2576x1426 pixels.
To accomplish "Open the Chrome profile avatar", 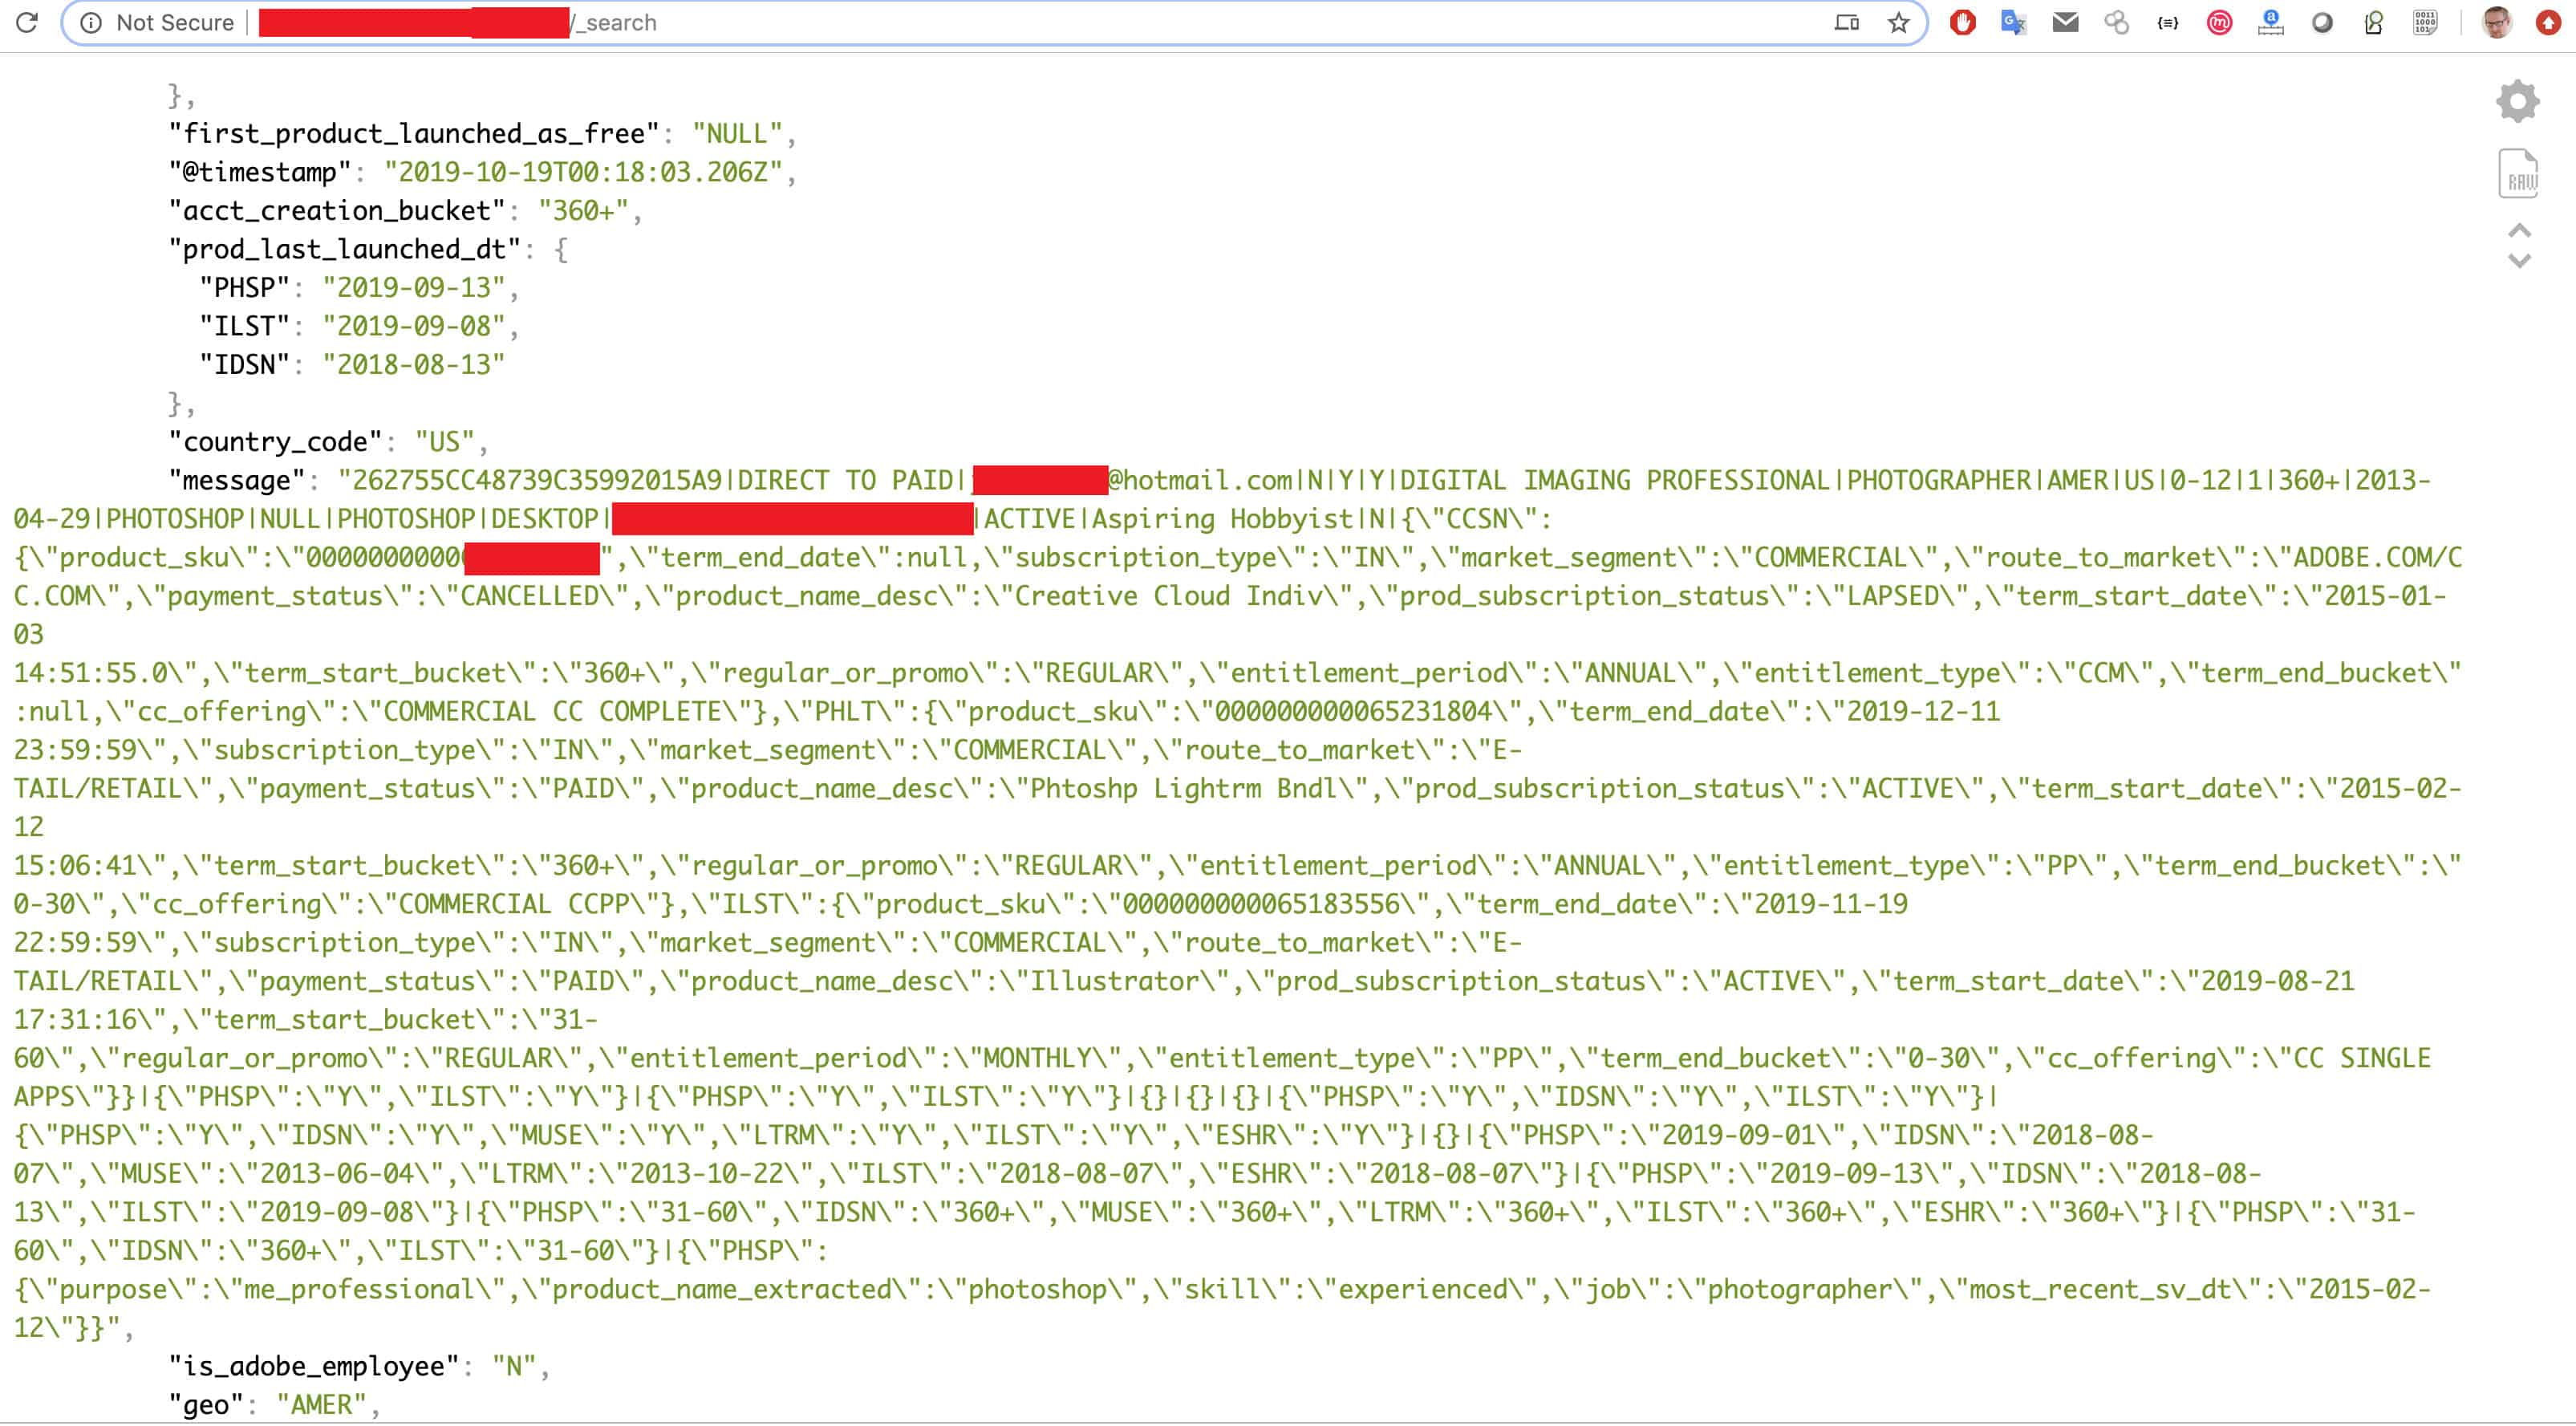I will tap(2496, 22).
